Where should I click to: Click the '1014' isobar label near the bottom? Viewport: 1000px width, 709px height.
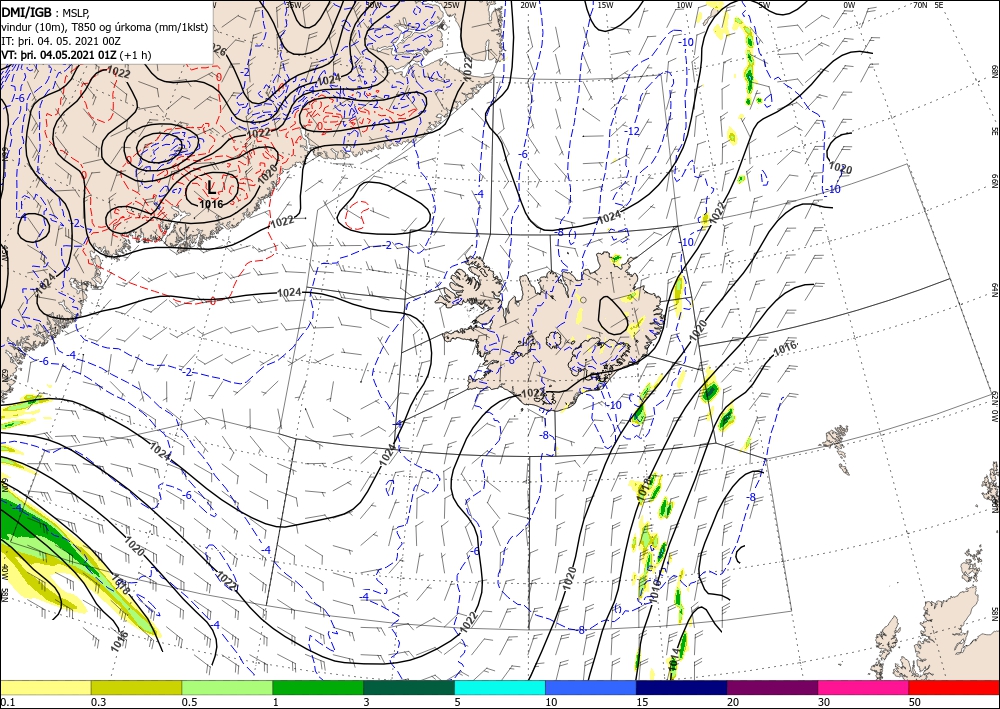tap(673, 659)
